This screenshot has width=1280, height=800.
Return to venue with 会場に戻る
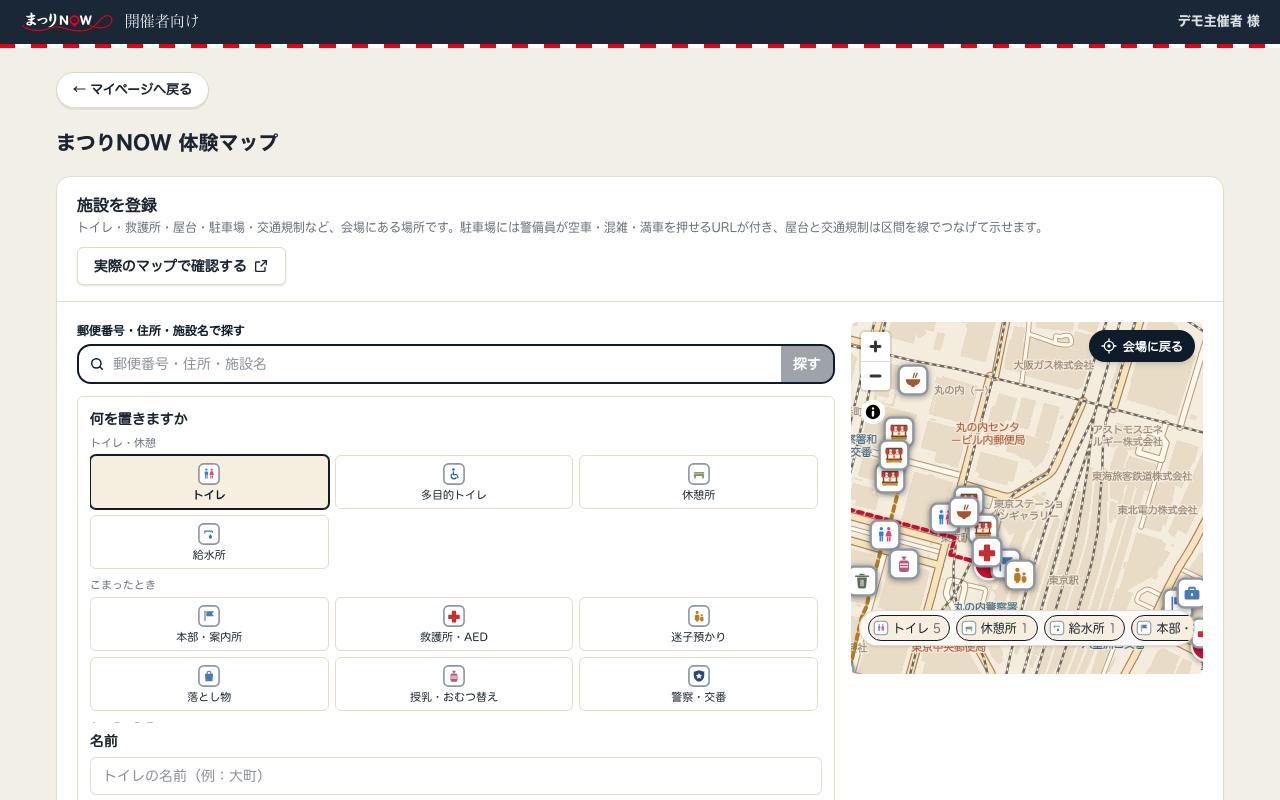(1142, 346)
